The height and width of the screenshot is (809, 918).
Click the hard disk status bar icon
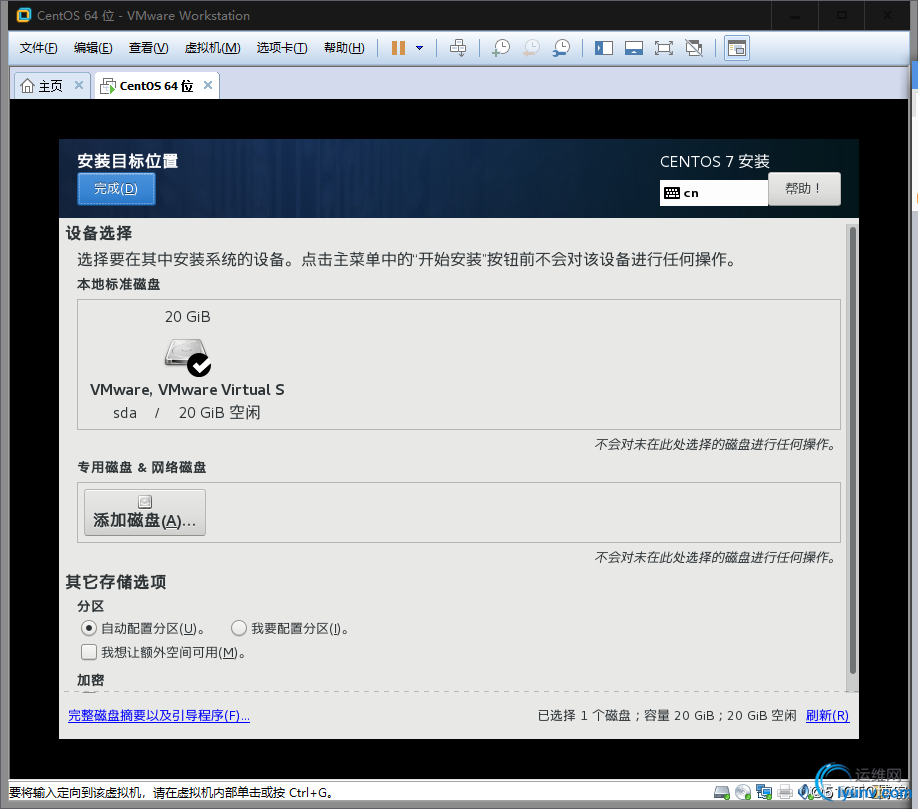tap(722, 793)
